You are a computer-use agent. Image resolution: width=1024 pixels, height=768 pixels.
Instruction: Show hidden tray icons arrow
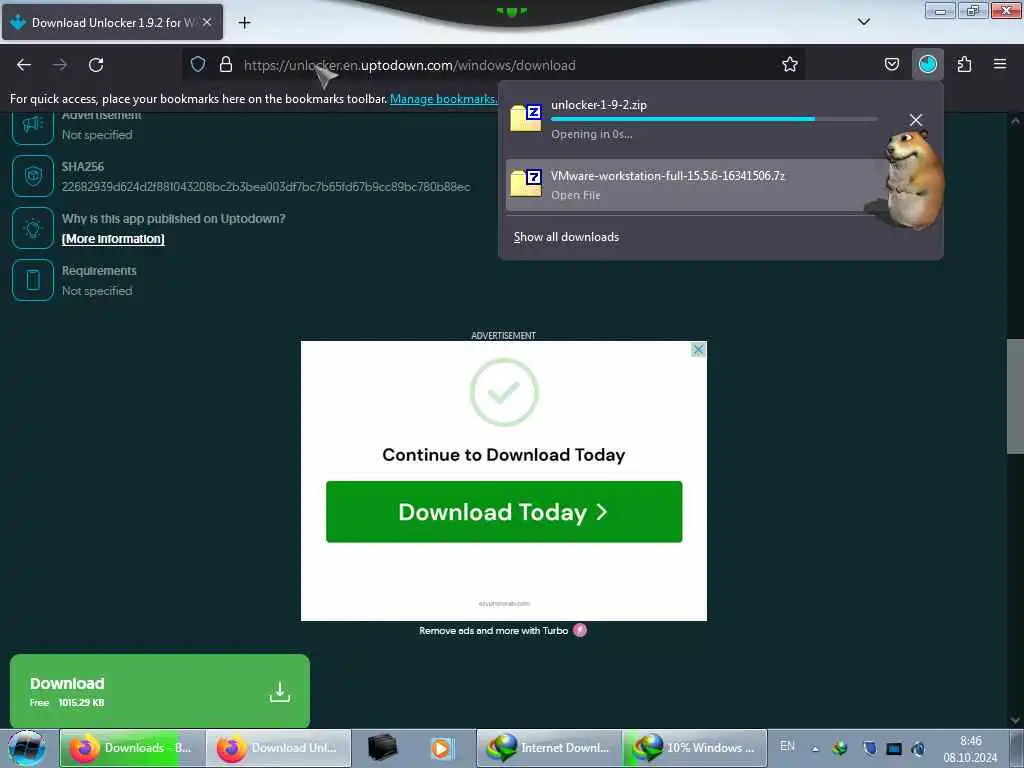point(815,749)
